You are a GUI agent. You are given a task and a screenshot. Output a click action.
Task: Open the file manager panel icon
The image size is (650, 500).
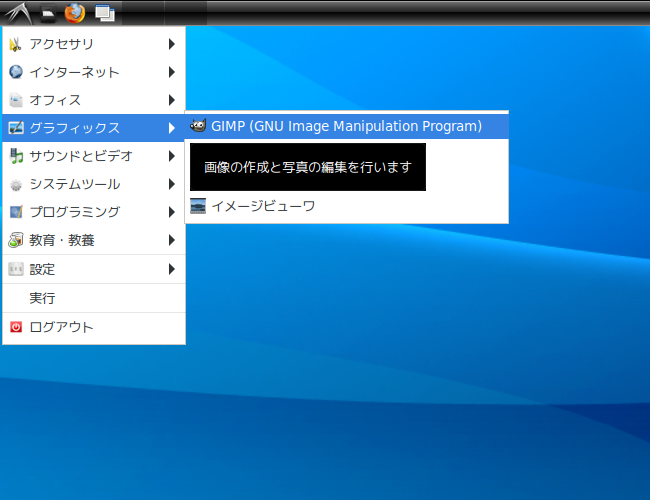pyautogui.click(x=48, y=14)
